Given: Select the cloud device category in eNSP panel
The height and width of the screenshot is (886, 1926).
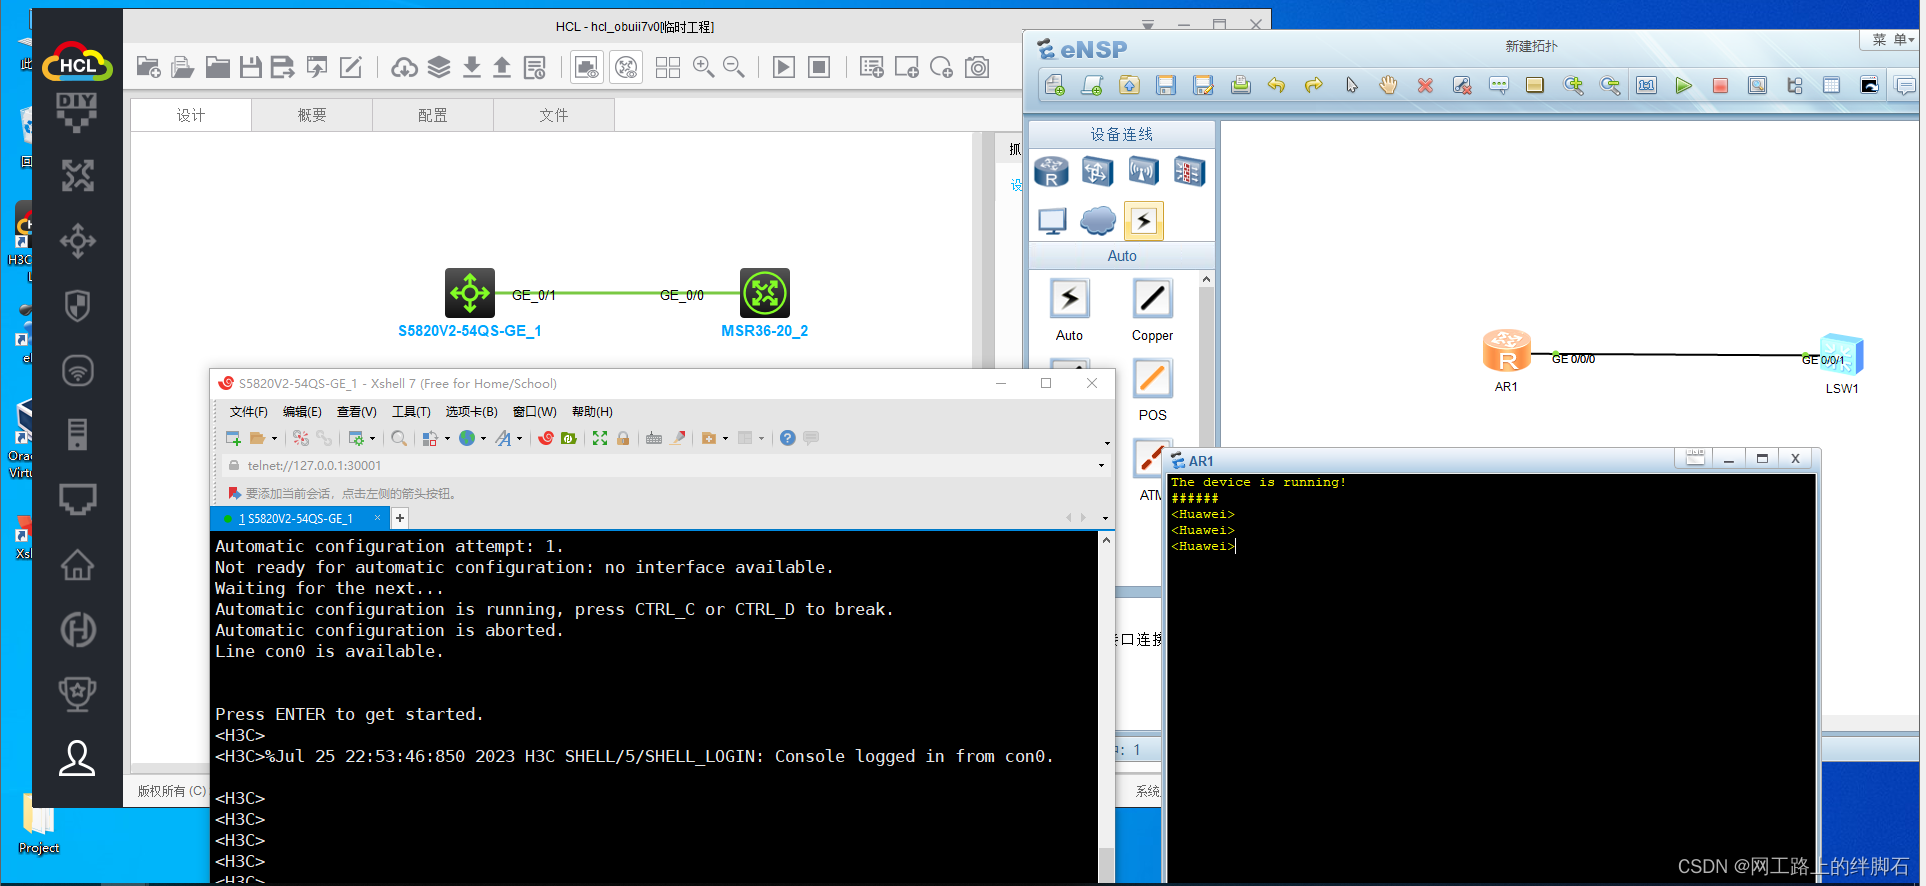Looking at the screenshot, I should [1097, 221].
